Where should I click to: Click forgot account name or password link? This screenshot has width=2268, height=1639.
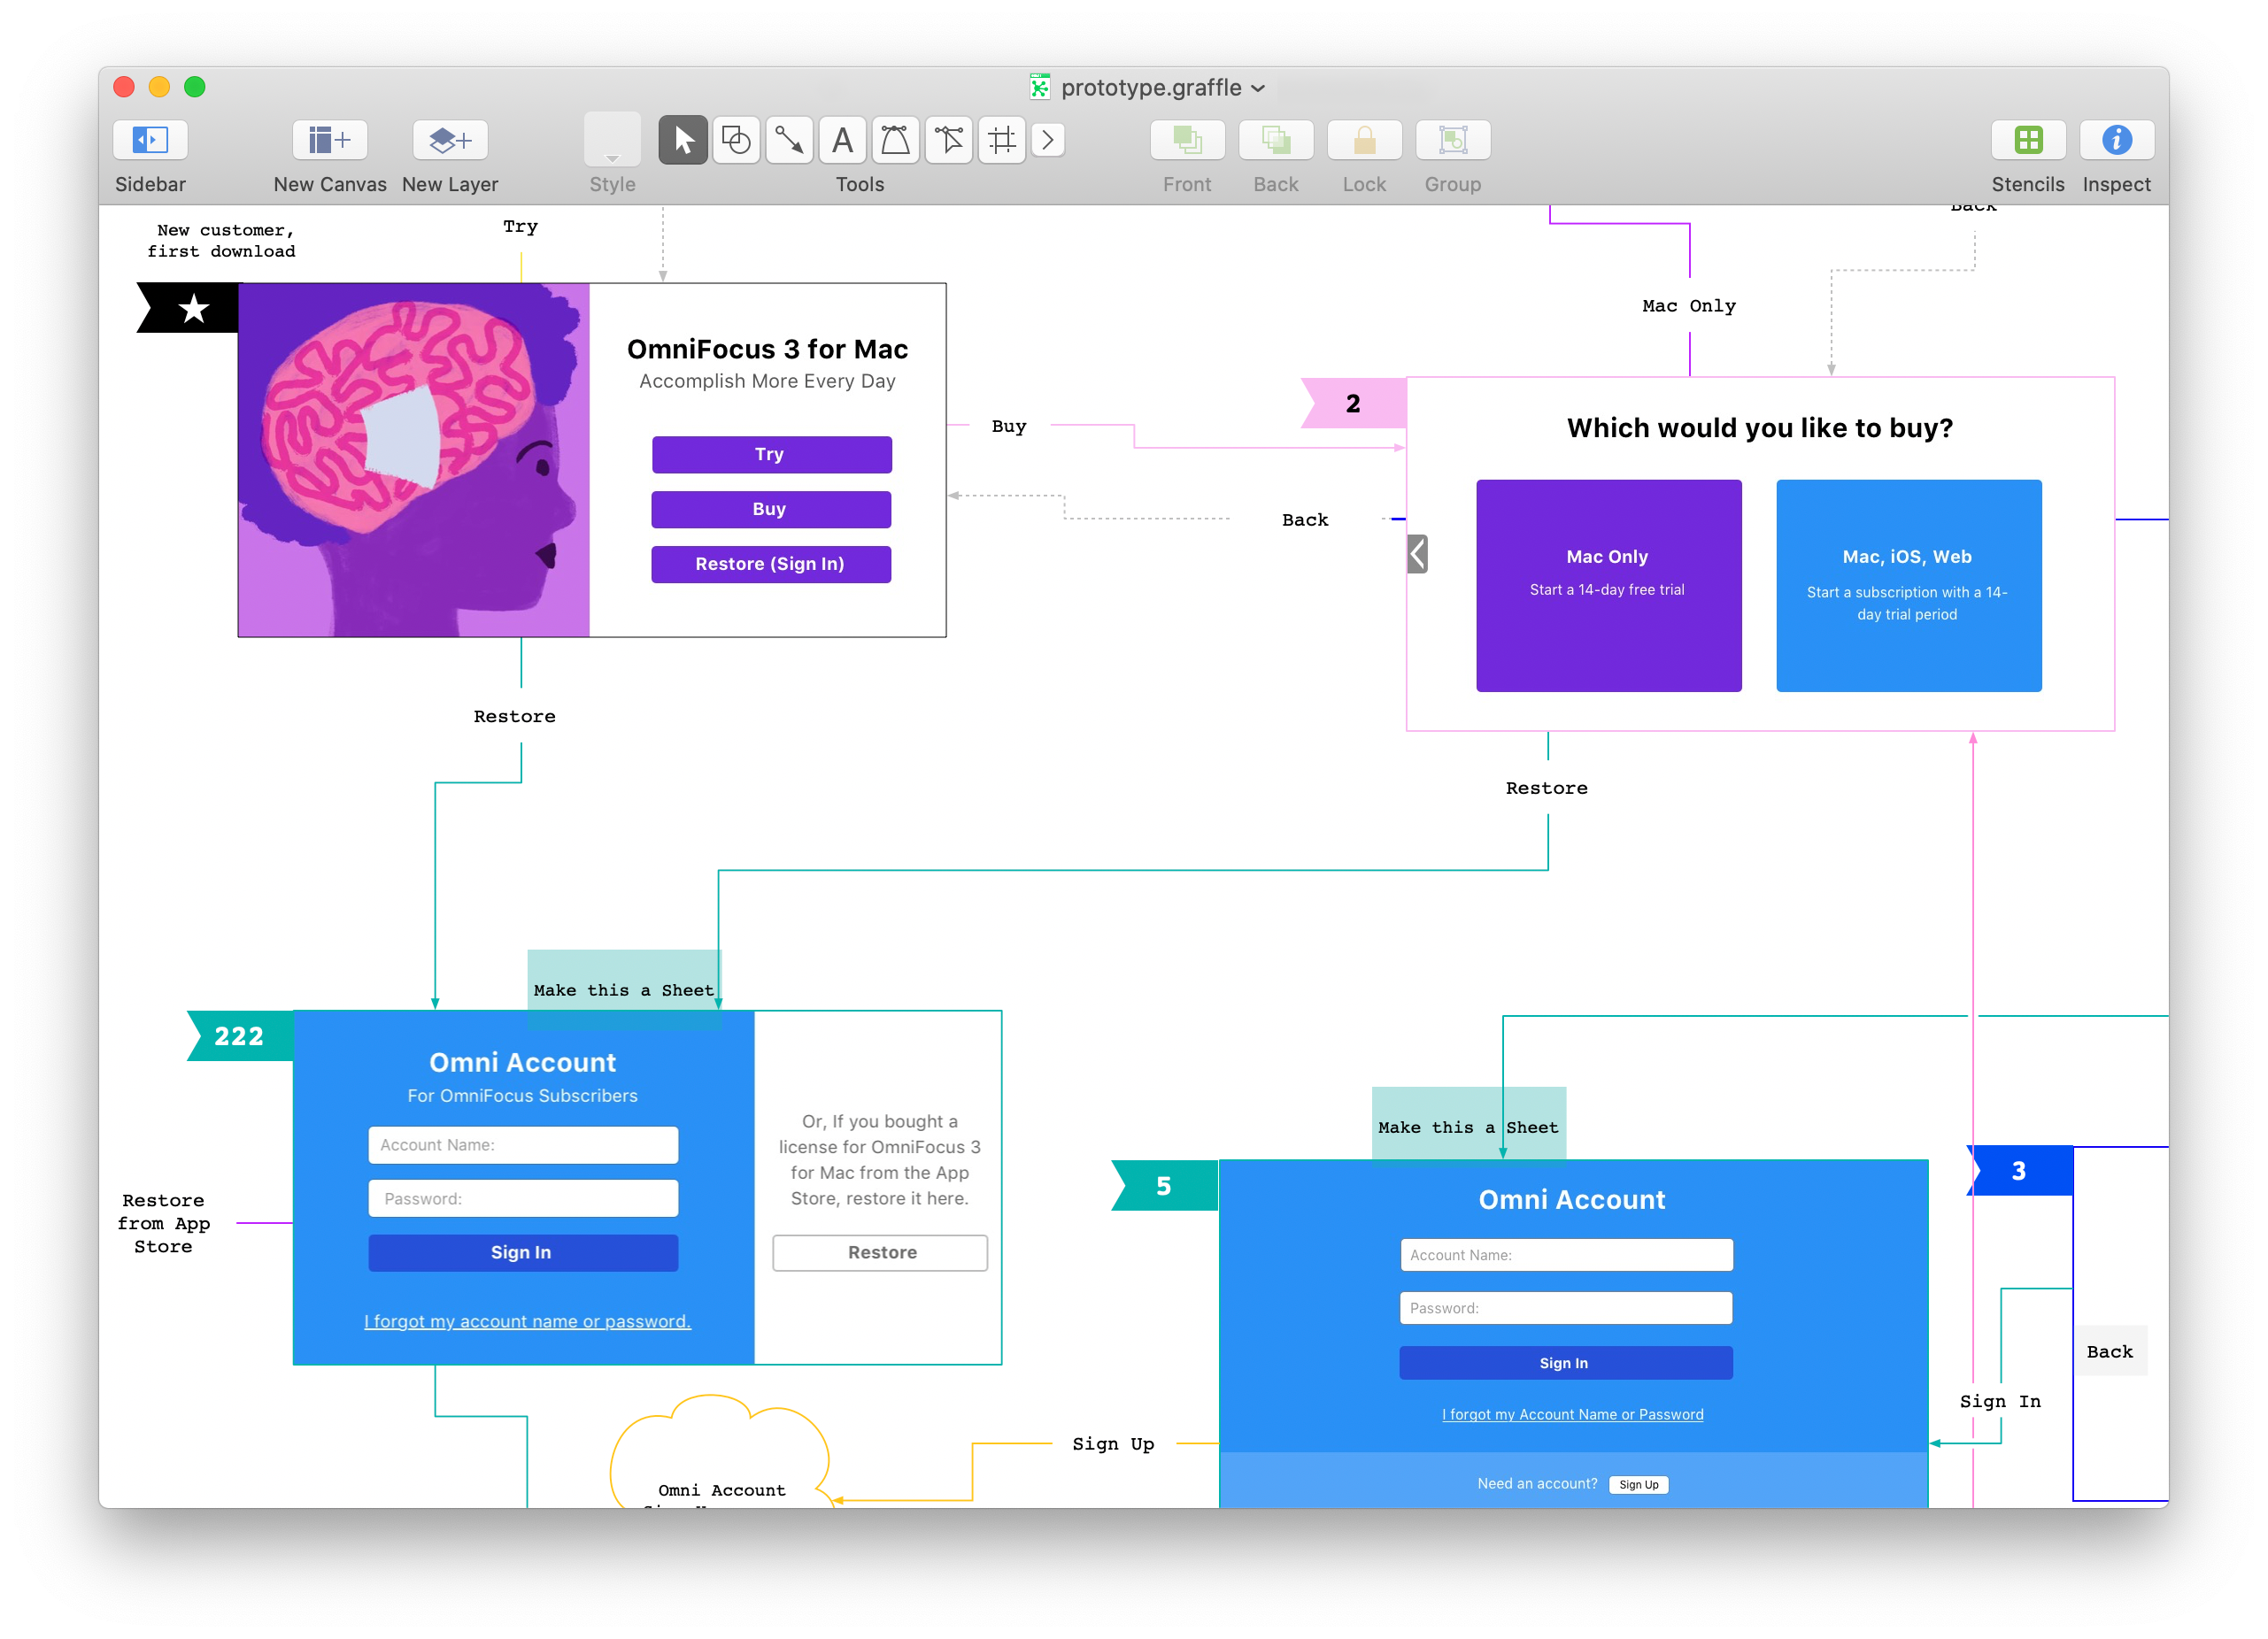pos(527,1321)
